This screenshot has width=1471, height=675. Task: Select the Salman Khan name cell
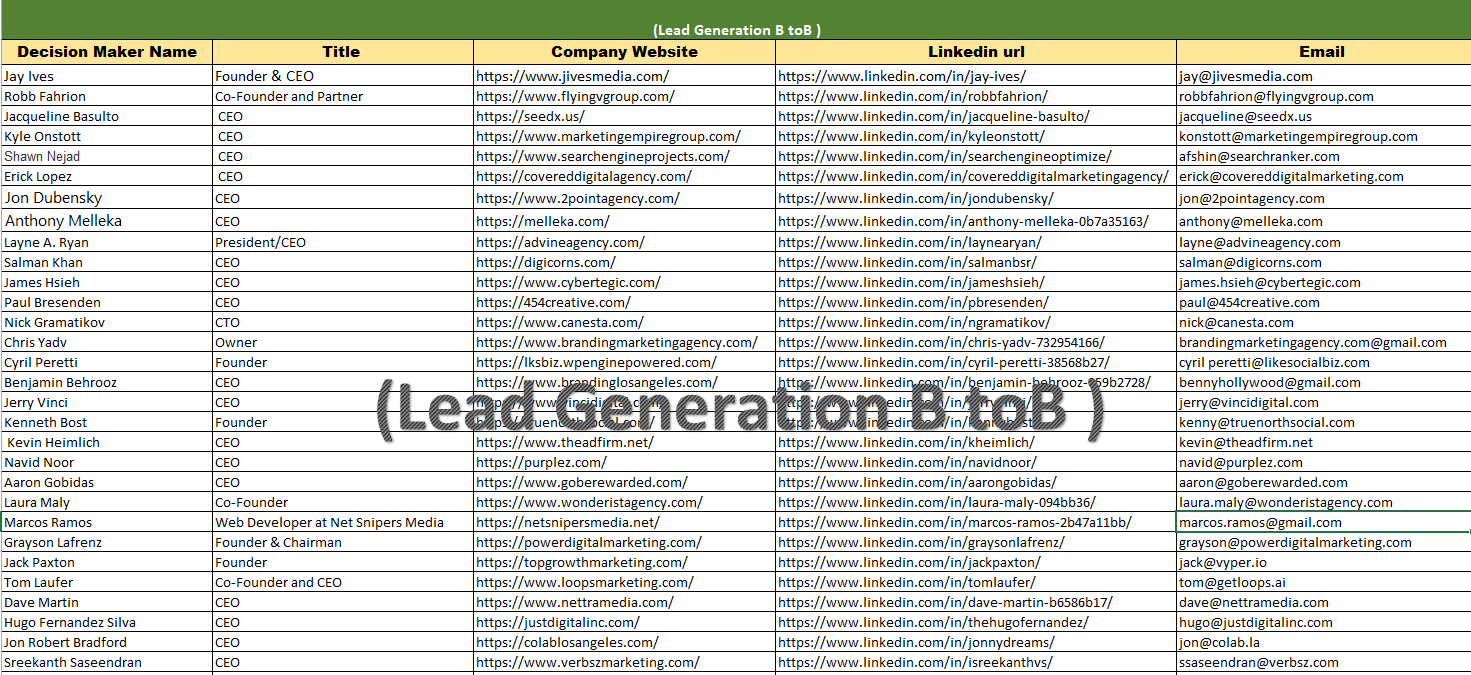(x=107, y=262)
